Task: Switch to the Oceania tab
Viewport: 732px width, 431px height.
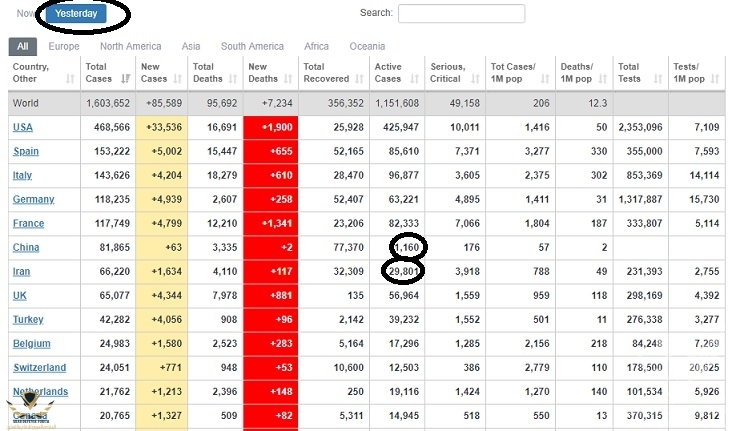Action: (367, 46)
